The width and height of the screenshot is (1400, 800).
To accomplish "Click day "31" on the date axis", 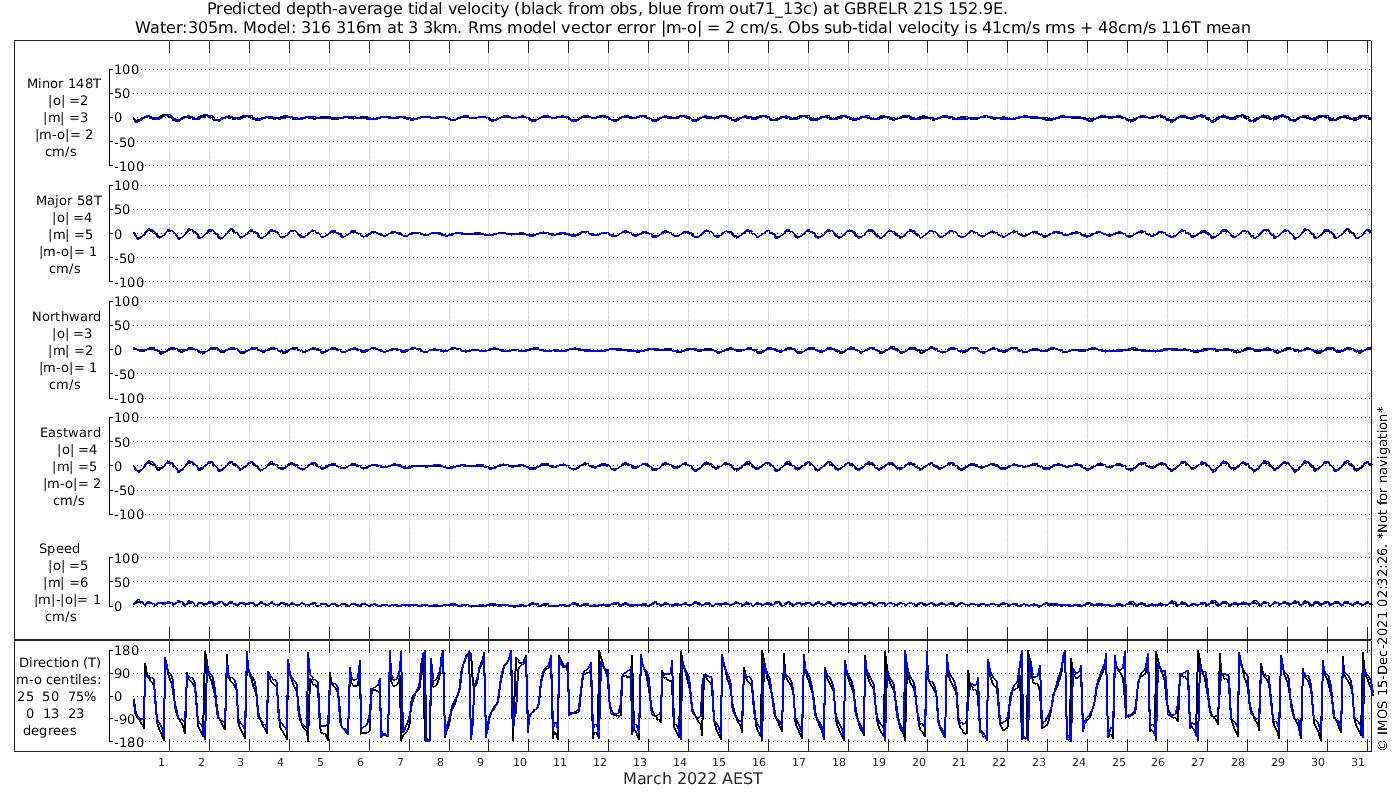I will (1358, 762).
